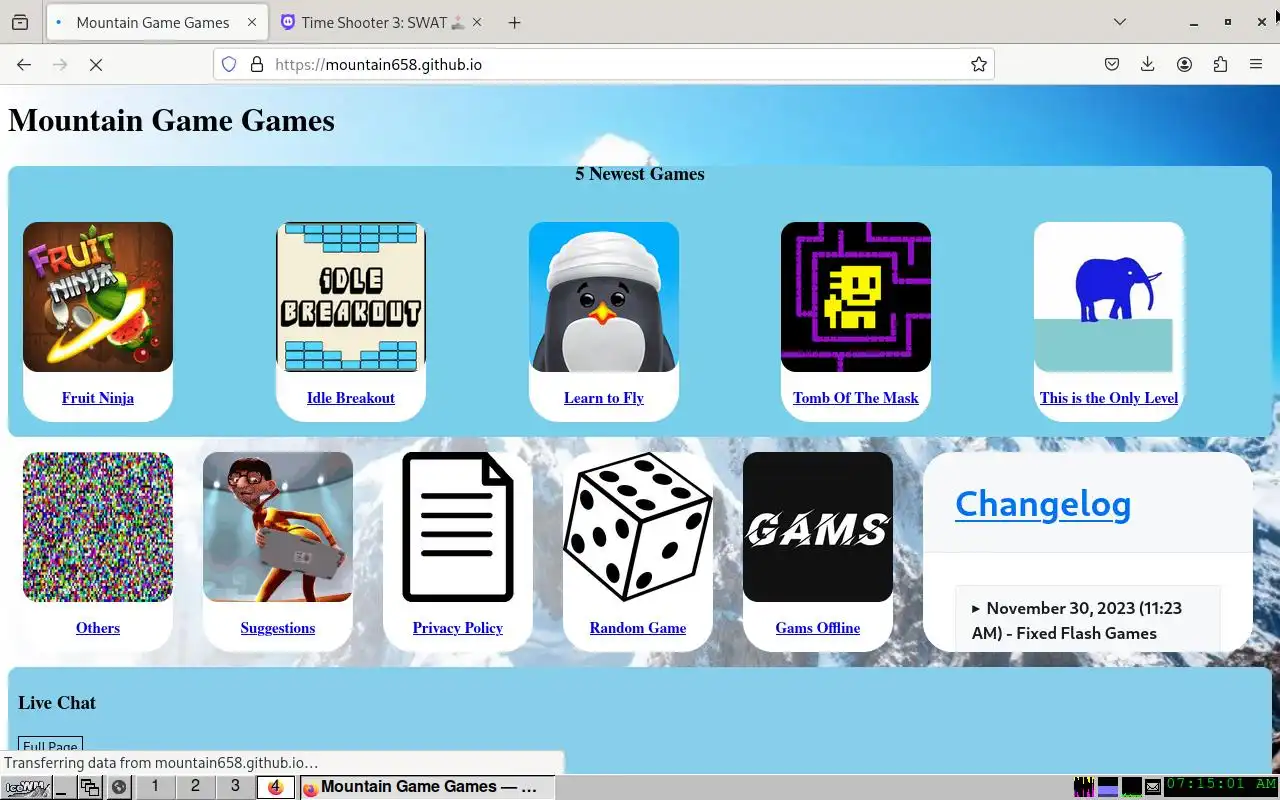Go back to the previous page

(24, 64)
